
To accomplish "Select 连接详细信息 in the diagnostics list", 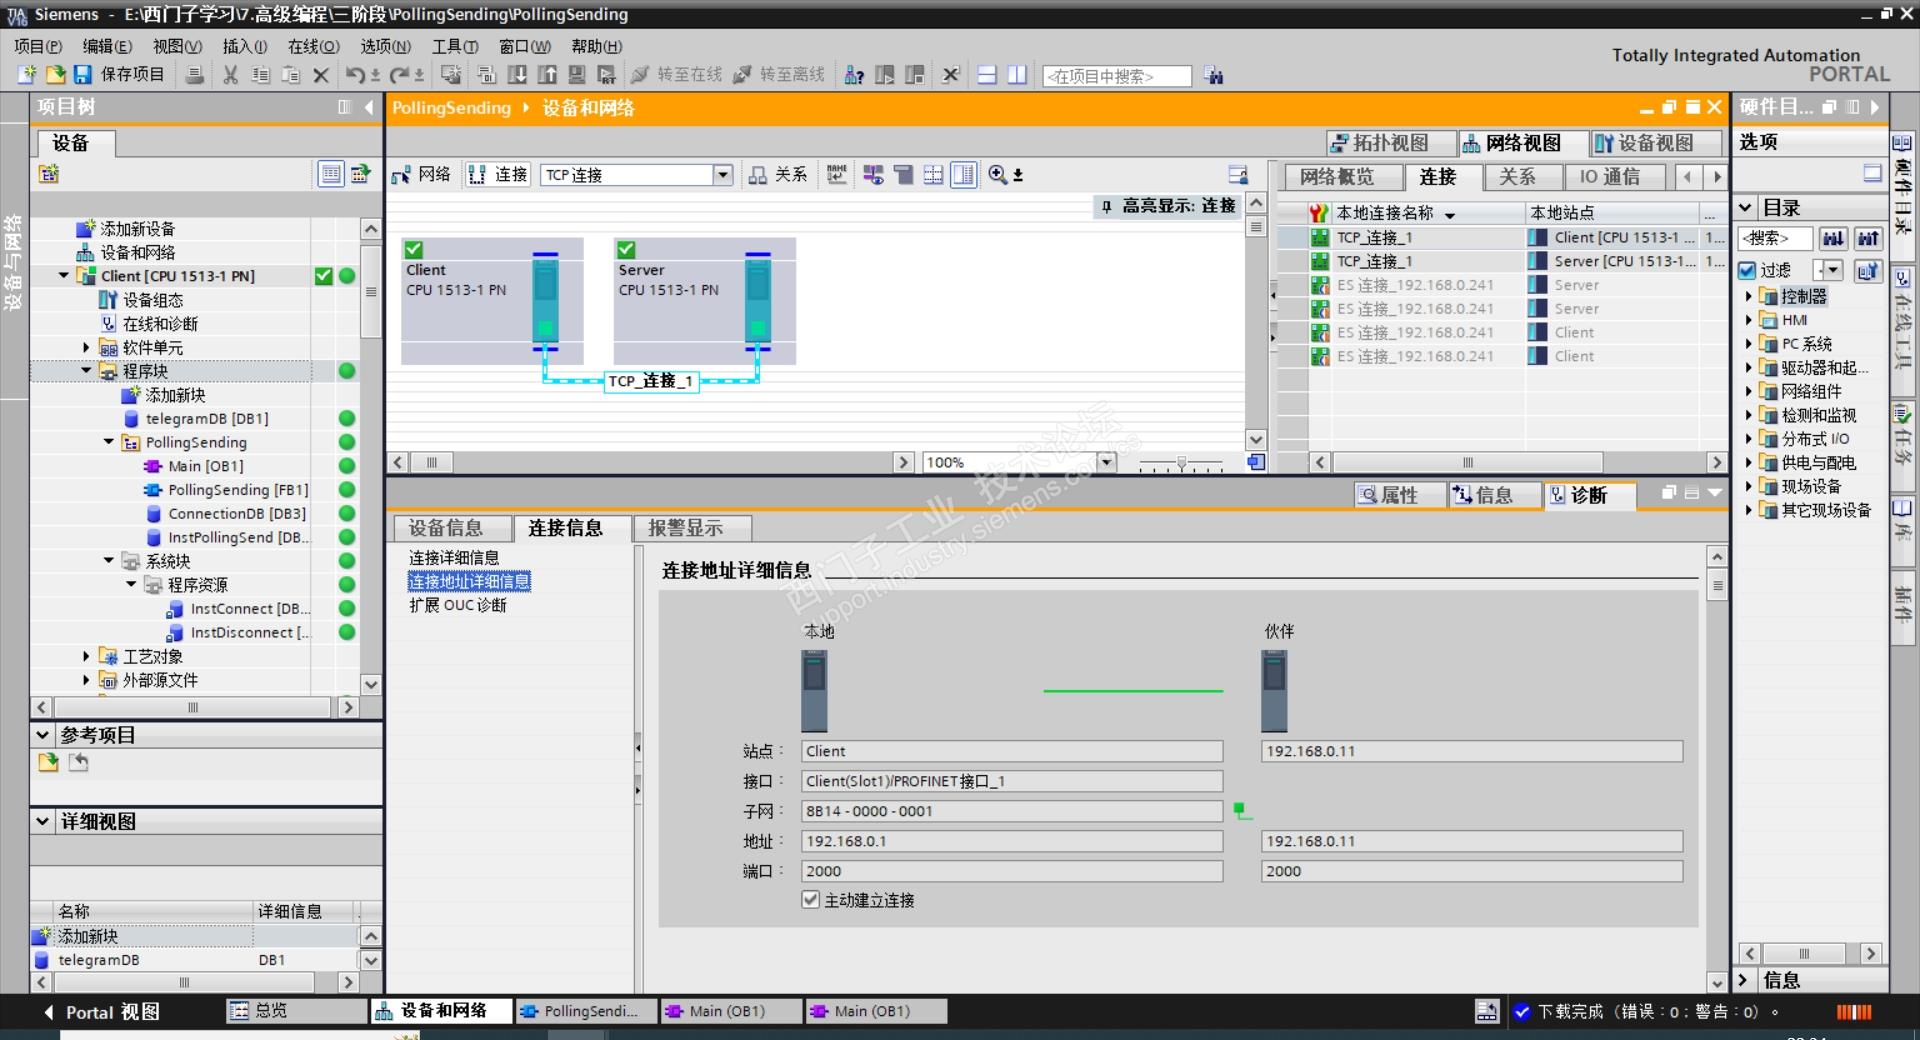I will pos(454,558).
